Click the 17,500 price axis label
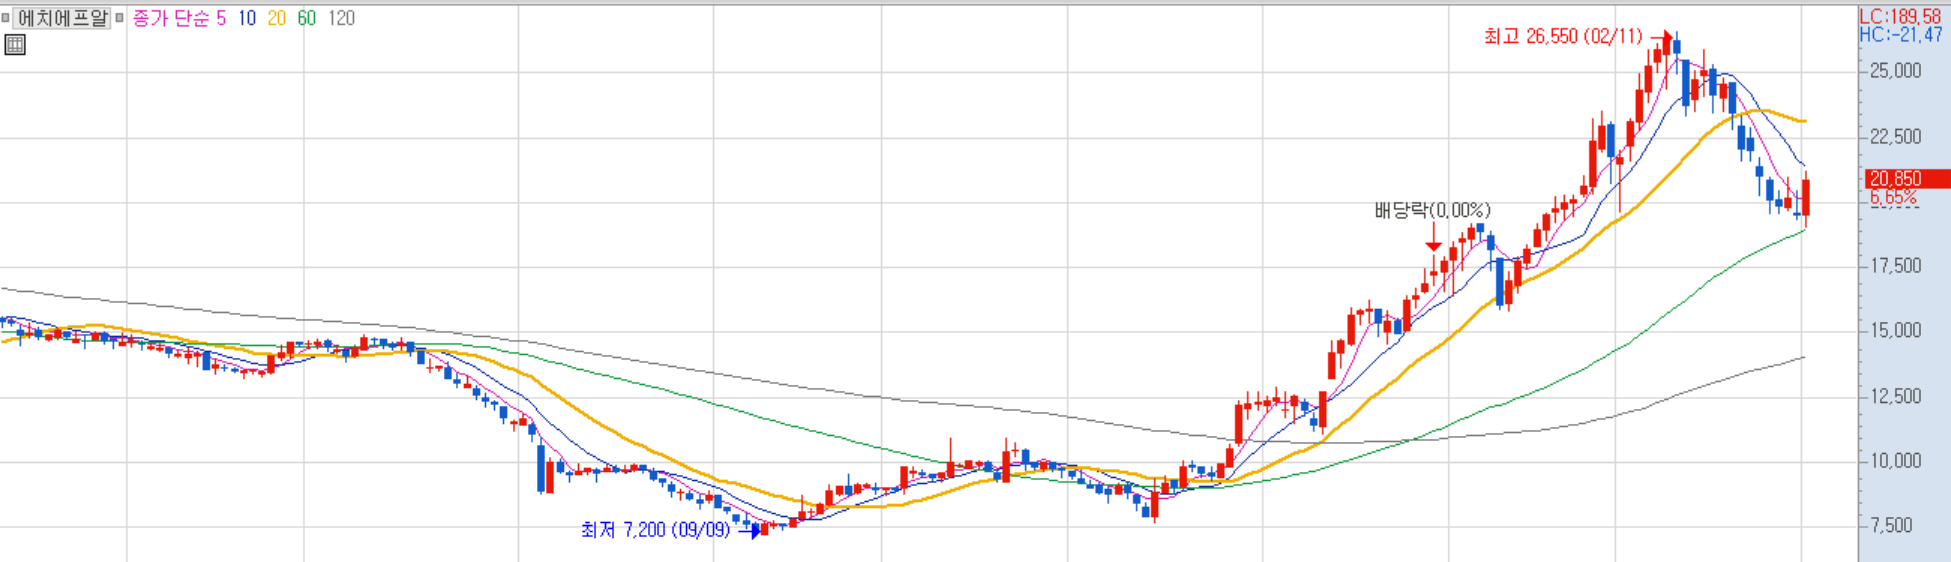 pyautogui.click(x=1895, y=266)
